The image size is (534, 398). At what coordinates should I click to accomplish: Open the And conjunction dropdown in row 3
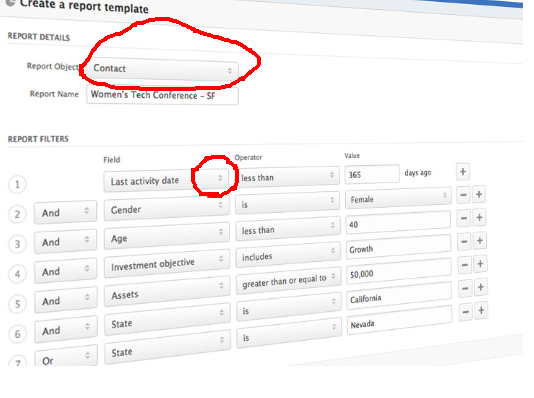pyautogui.click(x=66, y=242)
